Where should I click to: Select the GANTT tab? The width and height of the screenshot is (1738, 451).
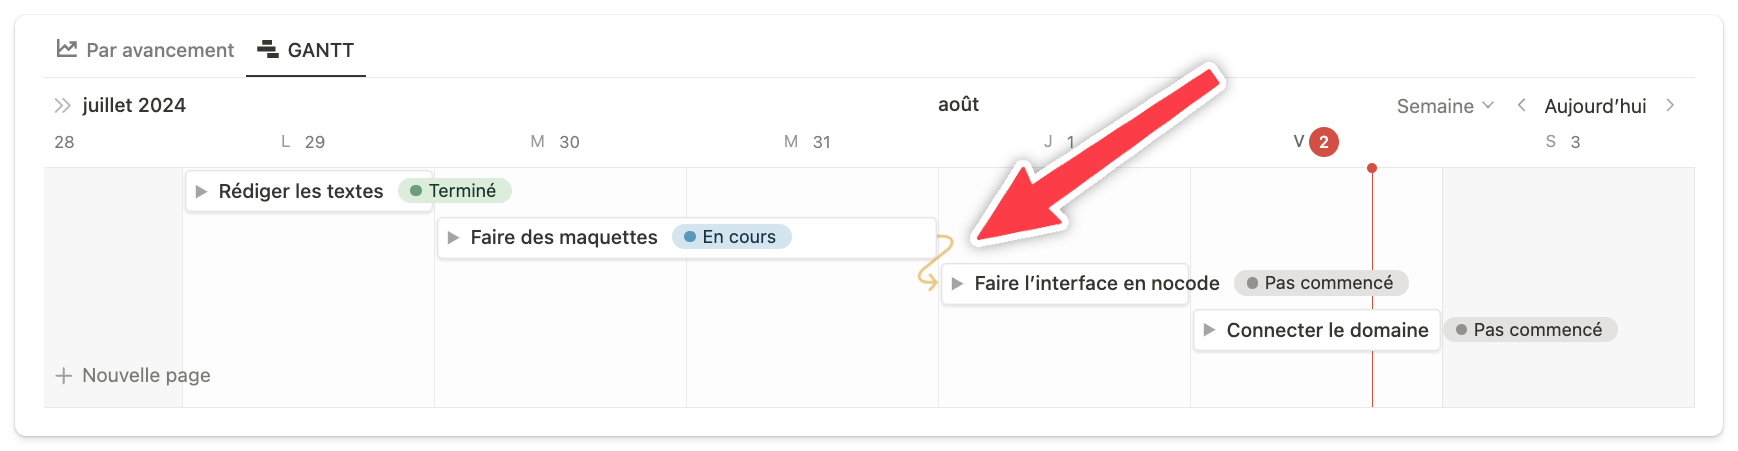[x=320, y=50]
